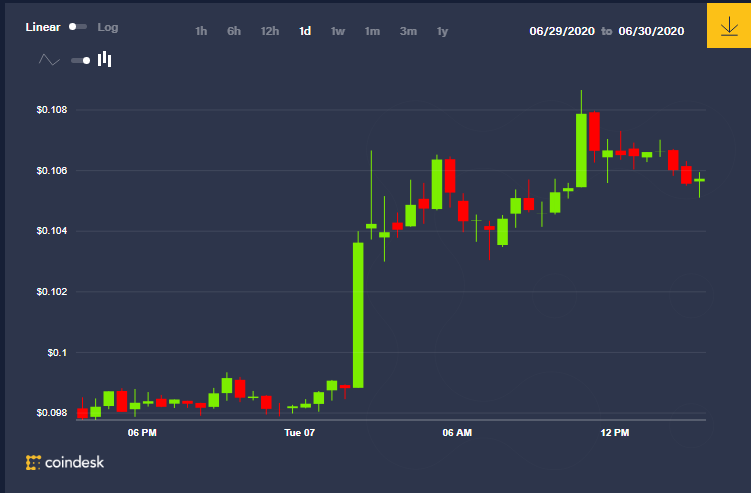Click the 12 PM x-axis label

614,433
